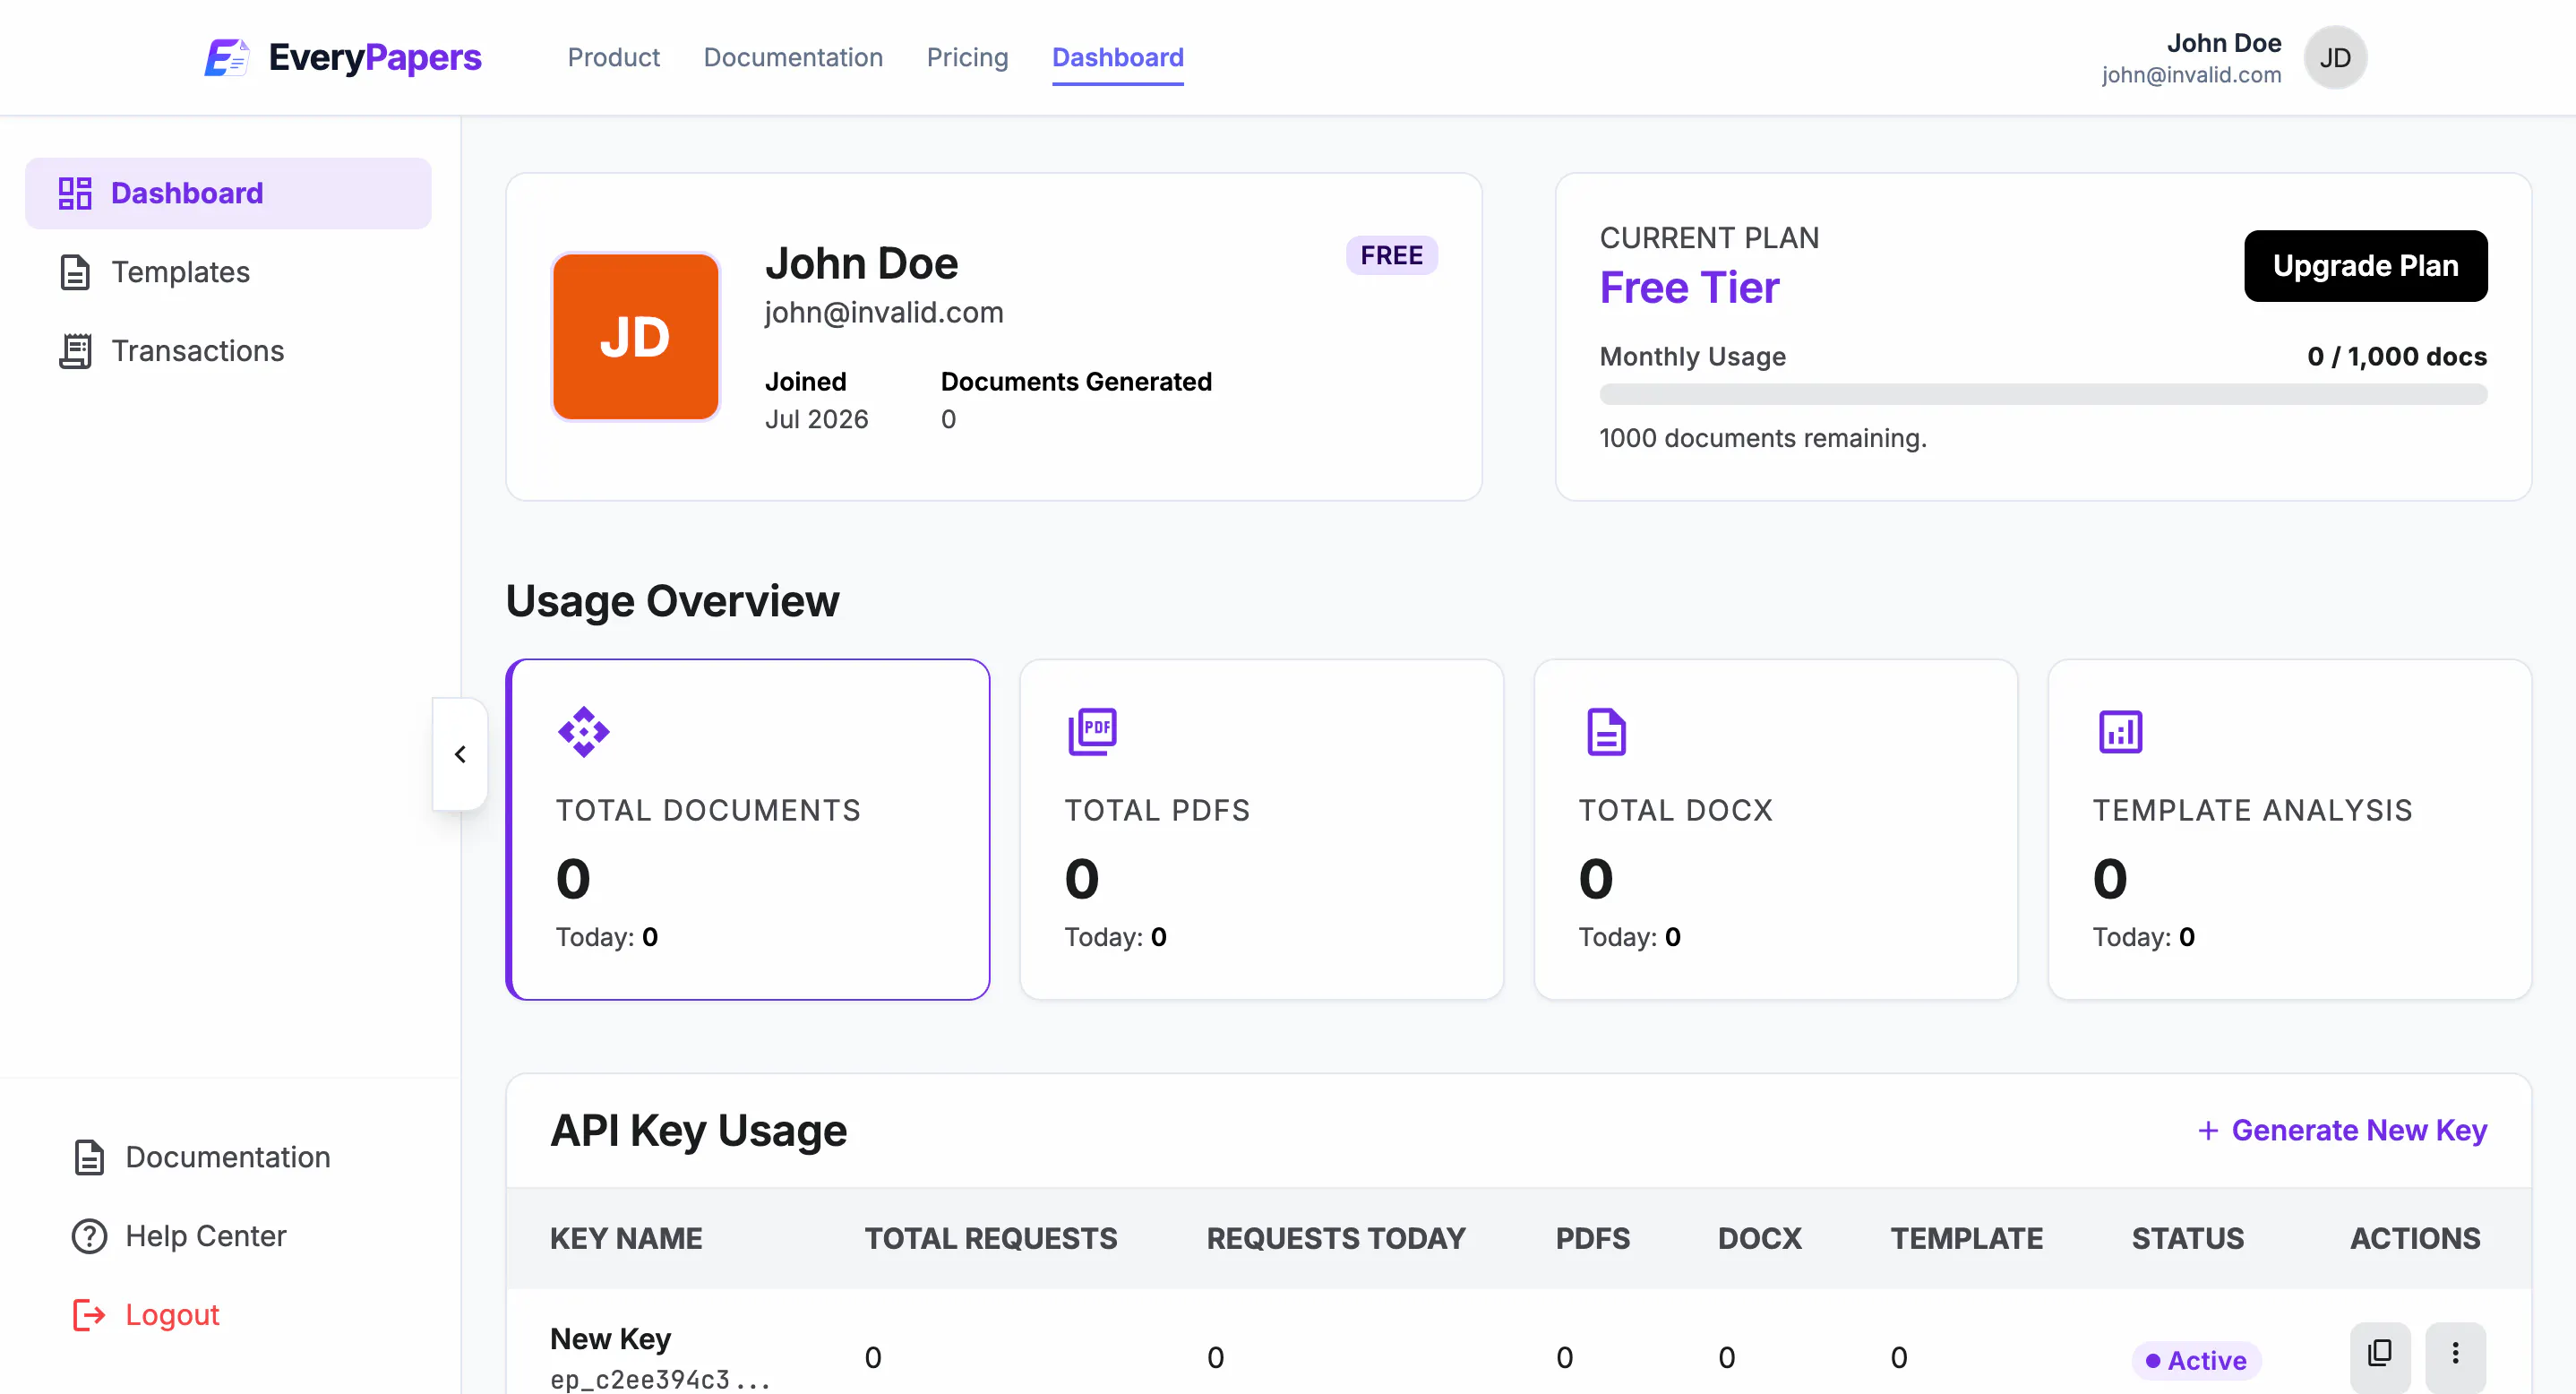2576x1394 pixels.
Task: Click "1000 documents remaining." text
Action: coord(1763,438)
